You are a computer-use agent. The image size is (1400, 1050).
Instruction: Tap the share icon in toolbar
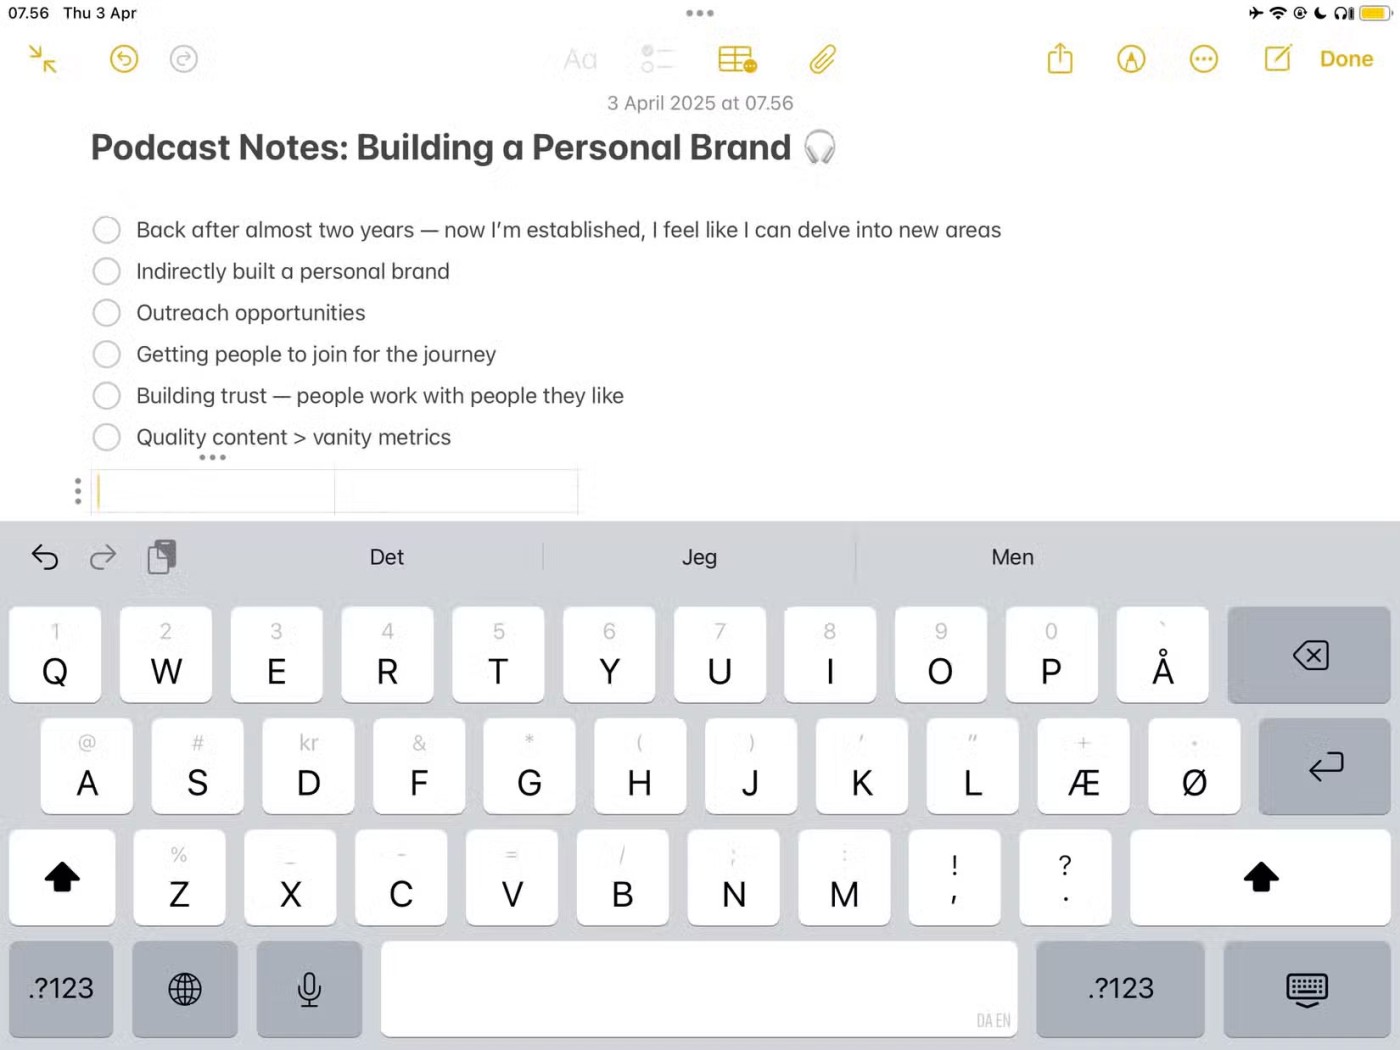click(x=1060, y=59)
